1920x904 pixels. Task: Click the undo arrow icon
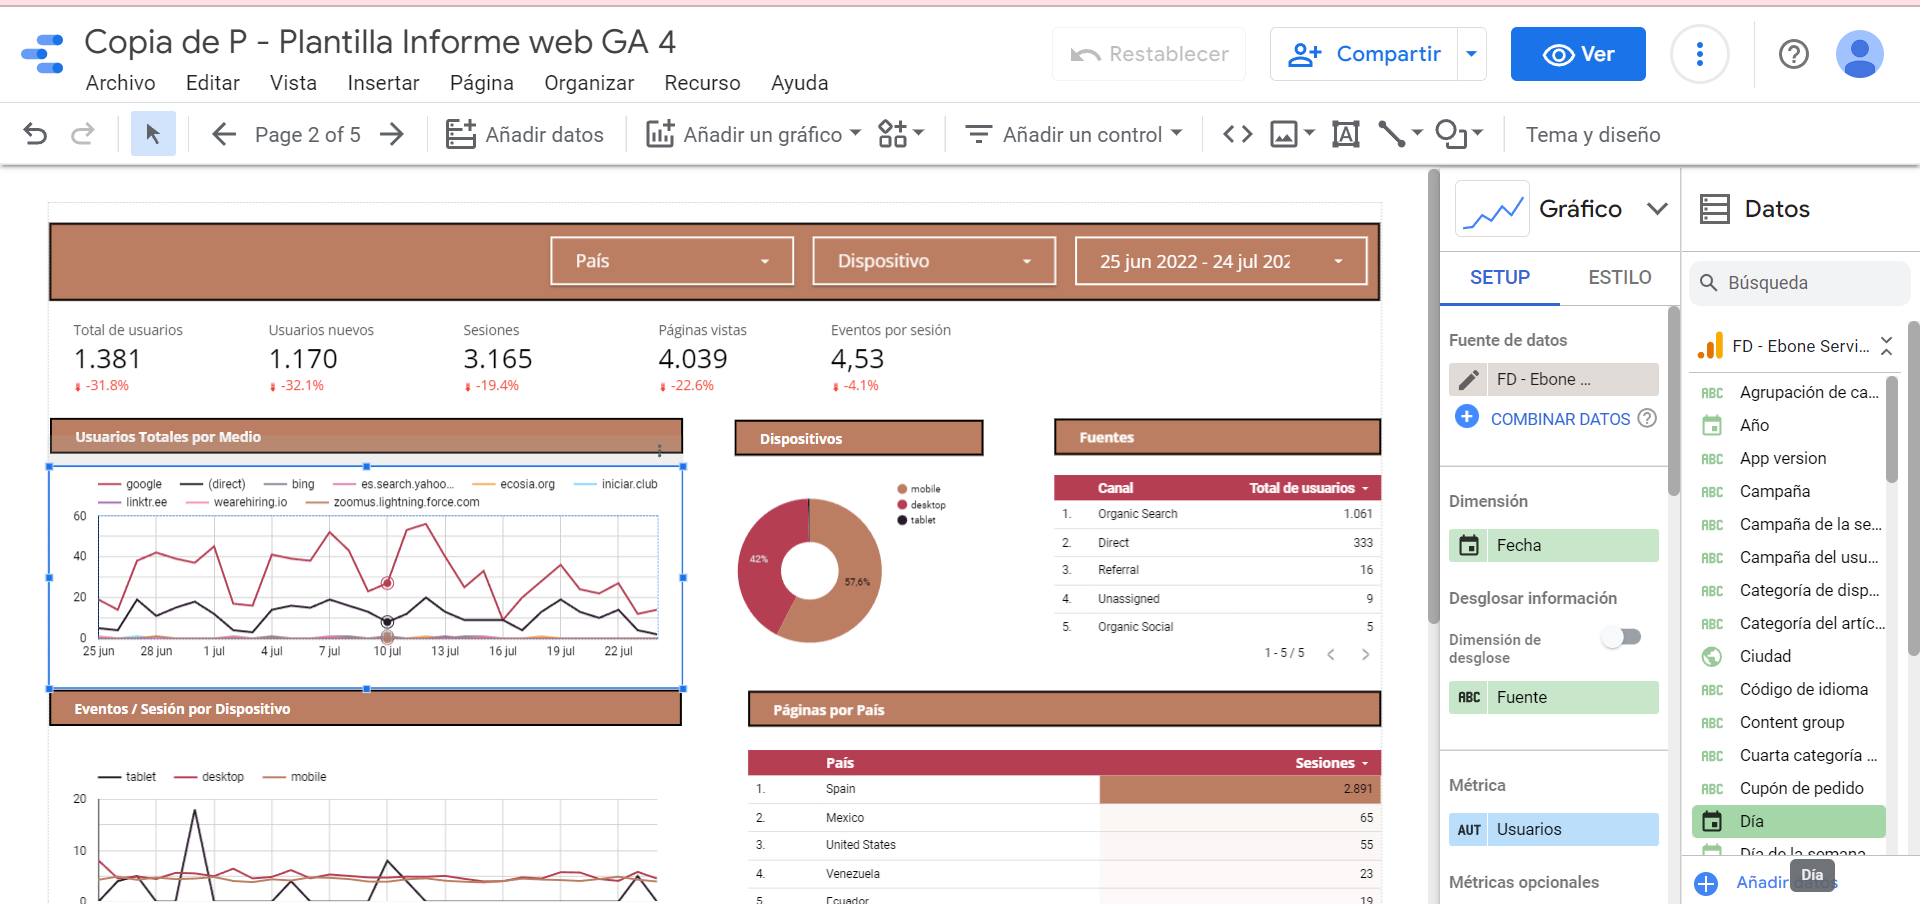(x=35, y=134)
